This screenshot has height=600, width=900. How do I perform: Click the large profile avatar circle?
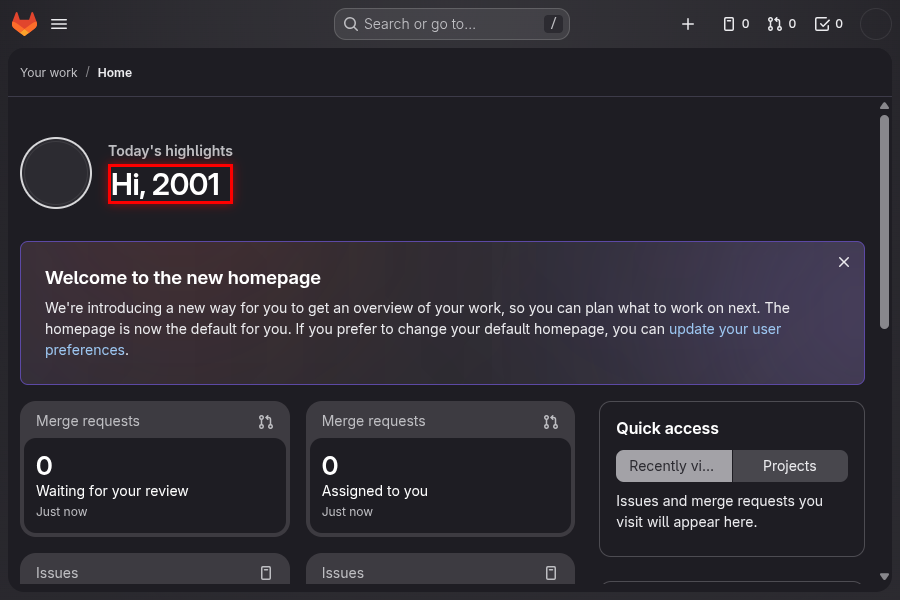56,173
